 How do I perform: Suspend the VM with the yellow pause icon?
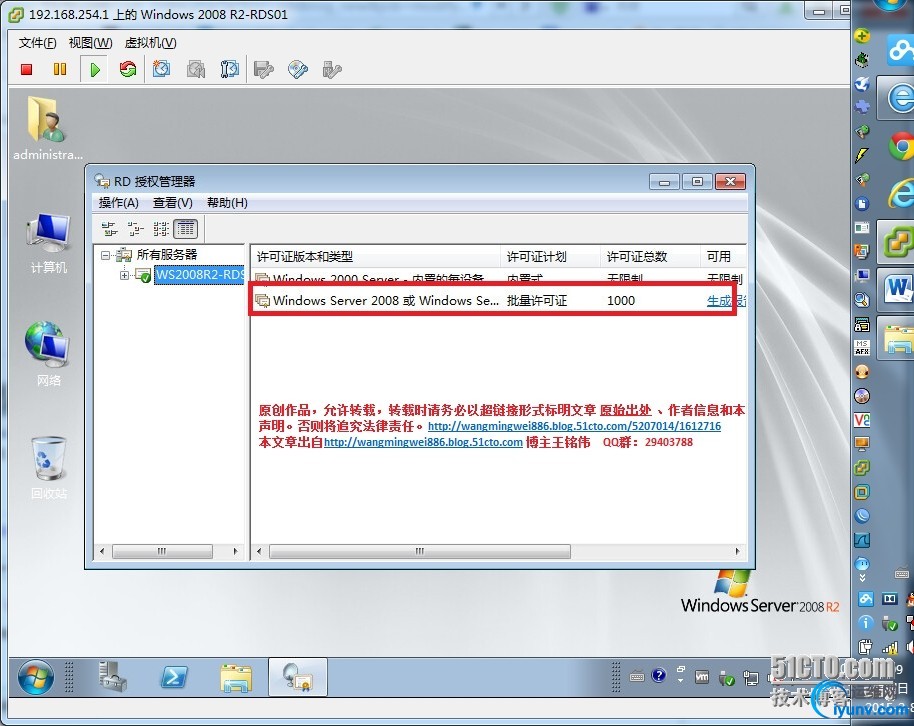pos(59,70)
